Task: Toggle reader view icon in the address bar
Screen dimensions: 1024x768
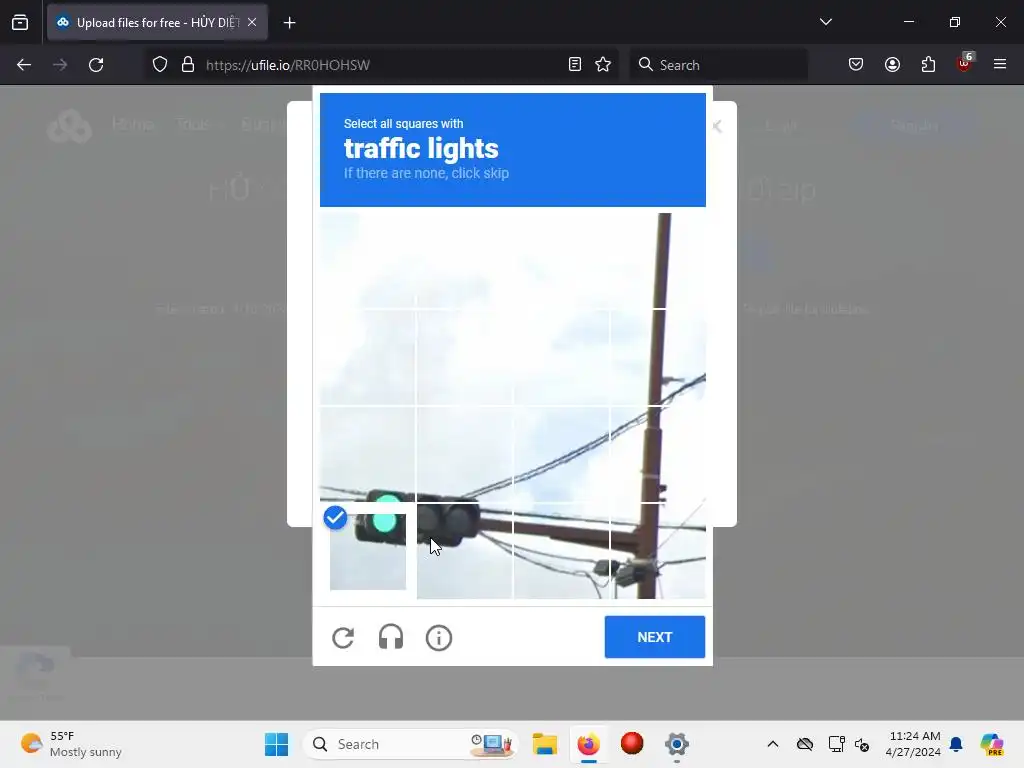Action: point(575,65)
